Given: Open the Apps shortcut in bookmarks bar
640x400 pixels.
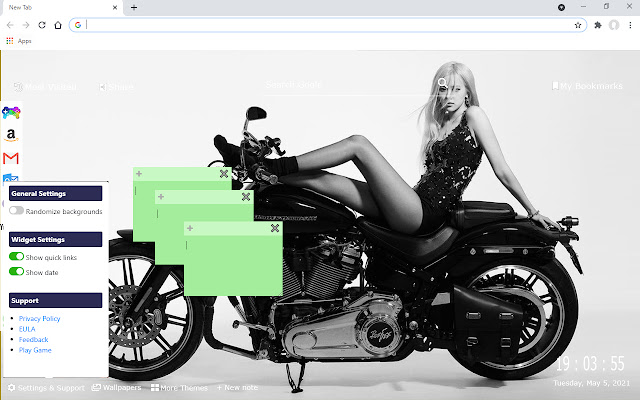Looking at the screenshot, I should coord(19,41).
